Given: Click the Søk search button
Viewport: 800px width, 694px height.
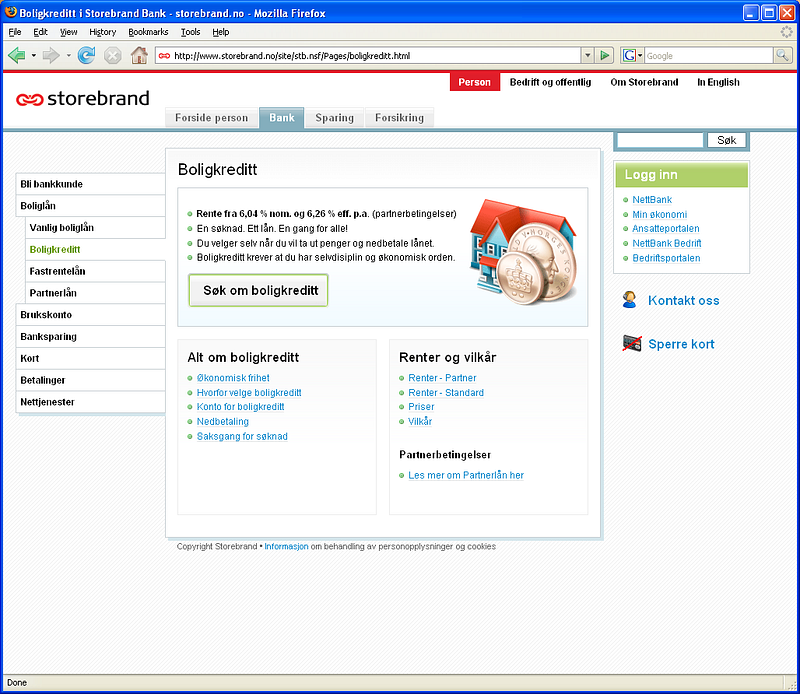Looking at the screenshot, I should pyautogui.click(x=727, y=140).
